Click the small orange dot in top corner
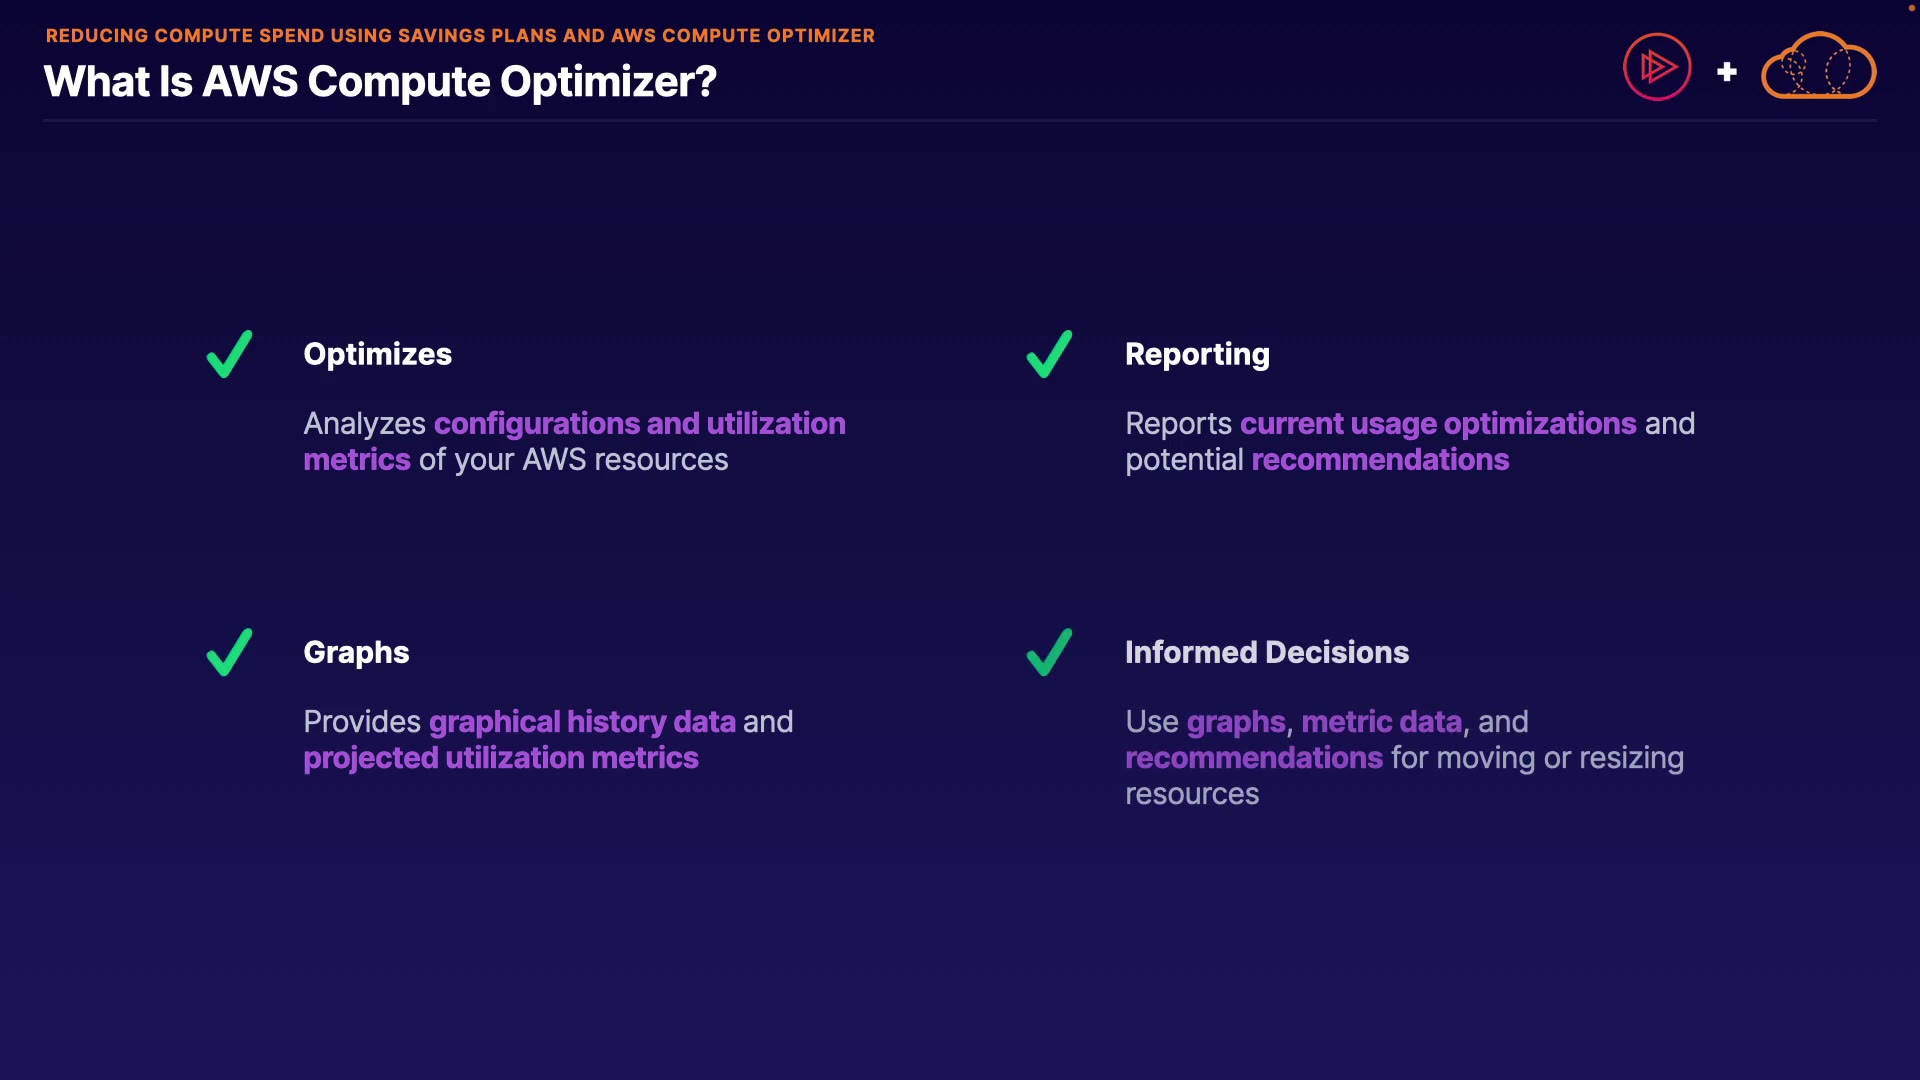Image resolution: width=1920 pixels, height=1080 pixels. 1912,8
